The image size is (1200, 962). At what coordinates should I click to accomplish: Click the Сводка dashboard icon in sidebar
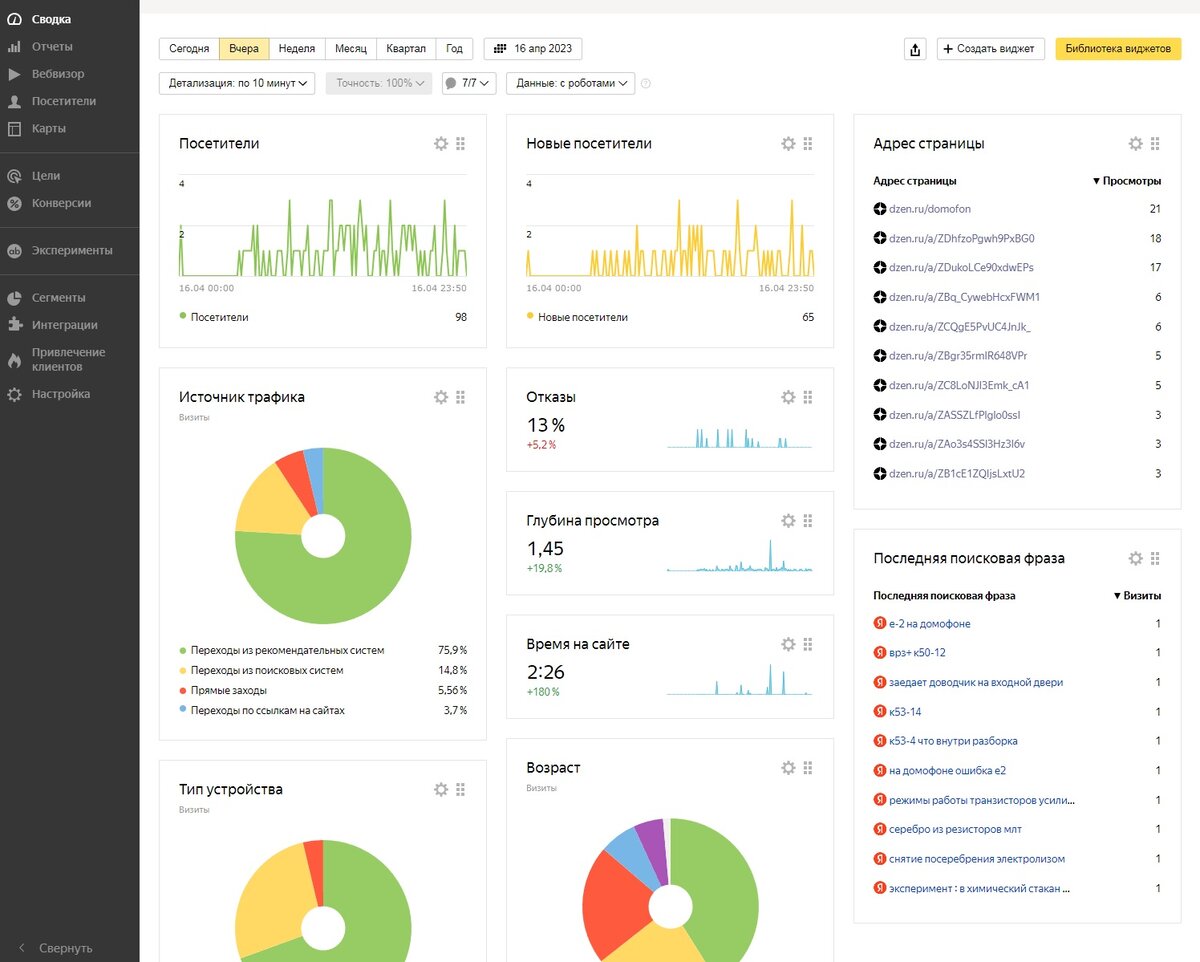coord(14,19)
